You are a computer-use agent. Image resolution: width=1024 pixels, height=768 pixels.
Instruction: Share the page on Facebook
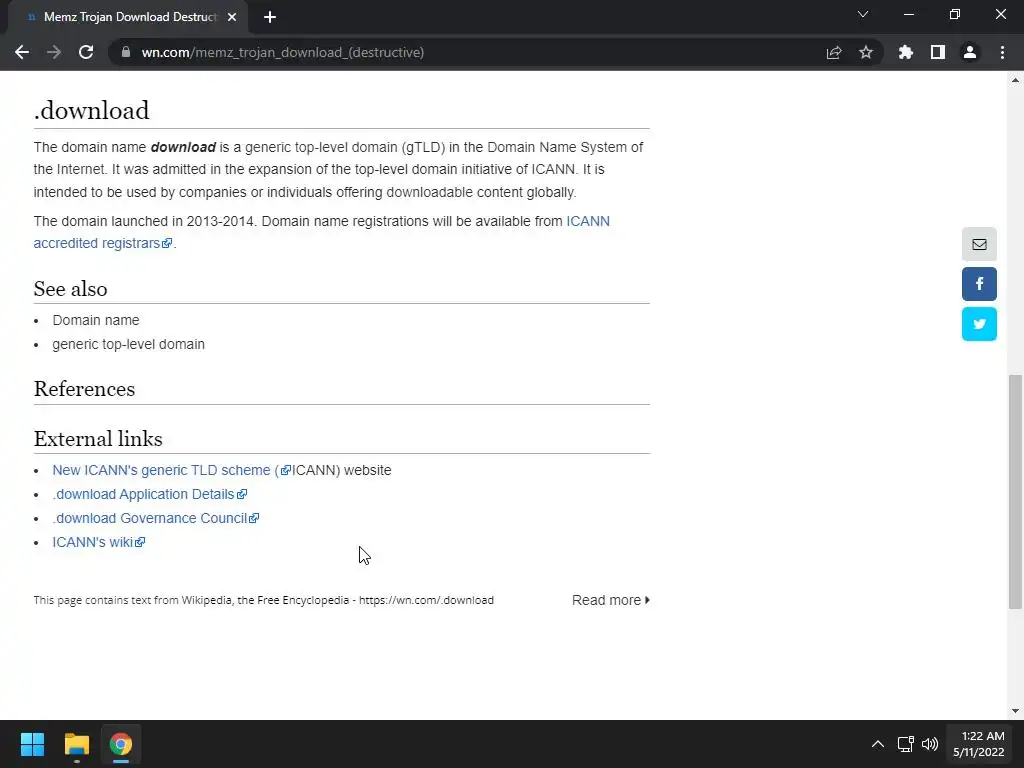[x=979, y=284]
